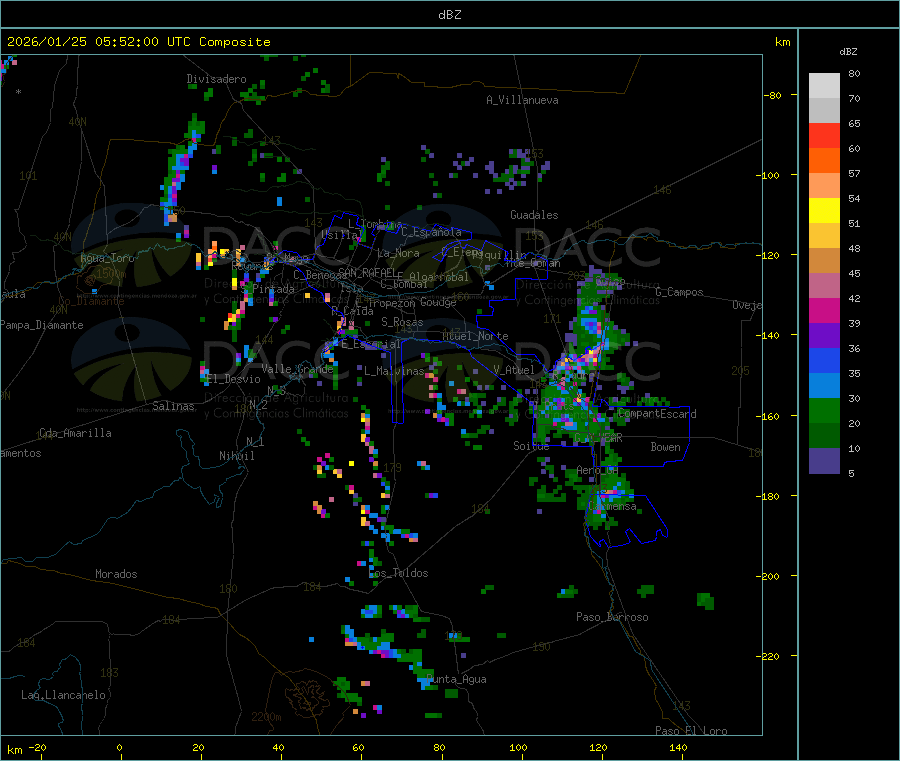Select the Cda_Amarilla label
900x761 pixels.
[x=75, y=433]
